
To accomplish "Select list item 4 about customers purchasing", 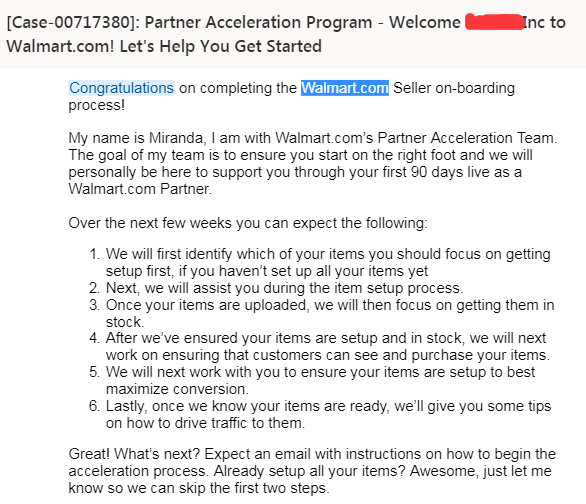I will click(x=320, y=346).
